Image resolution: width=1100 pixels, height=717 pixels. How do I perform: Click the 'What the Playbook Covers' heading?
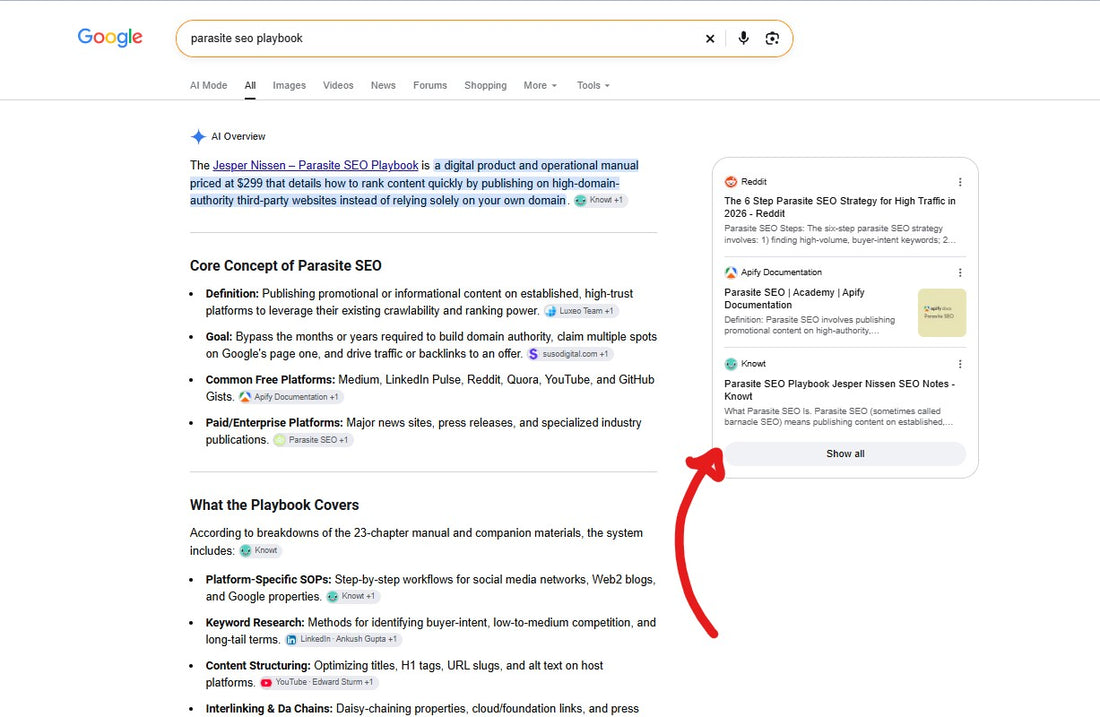pyautogui.click(x=274, y=505)
